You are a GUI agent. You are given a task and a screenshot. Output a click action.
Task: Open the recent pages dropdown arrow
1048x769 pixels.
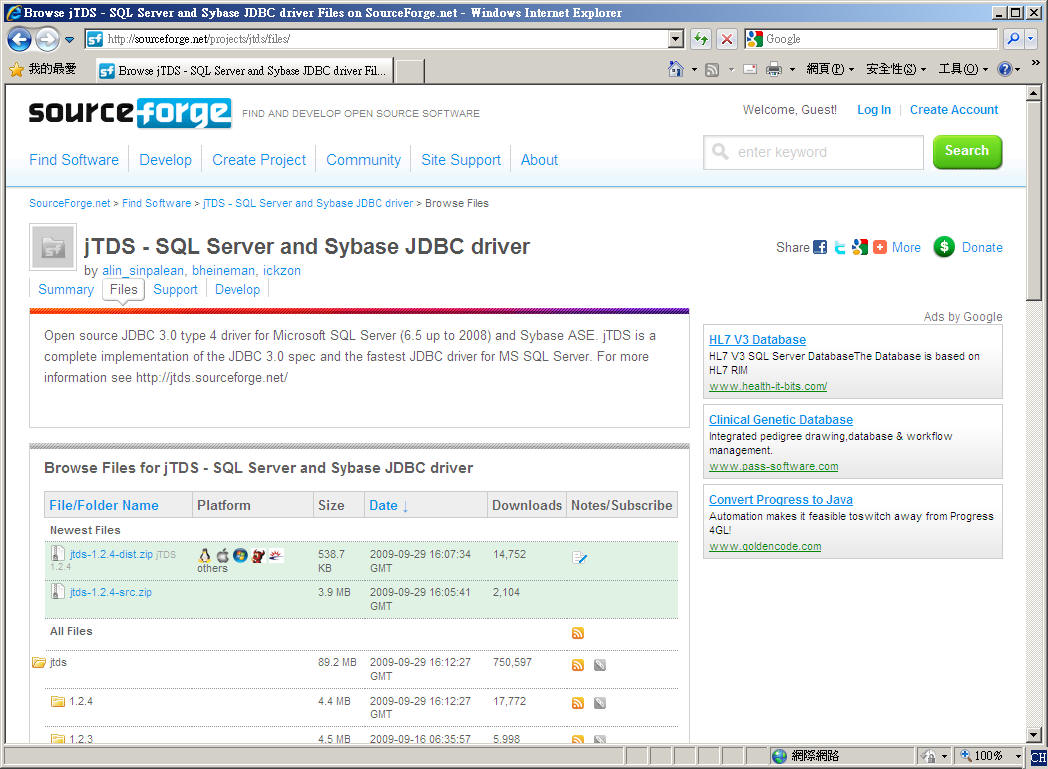(69, 39)
